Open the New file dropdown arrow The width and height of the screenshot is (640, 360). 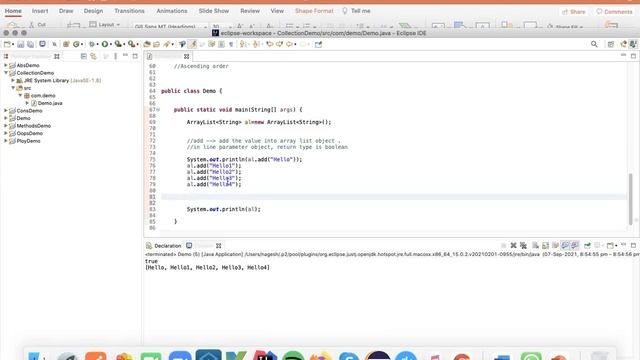13,44
